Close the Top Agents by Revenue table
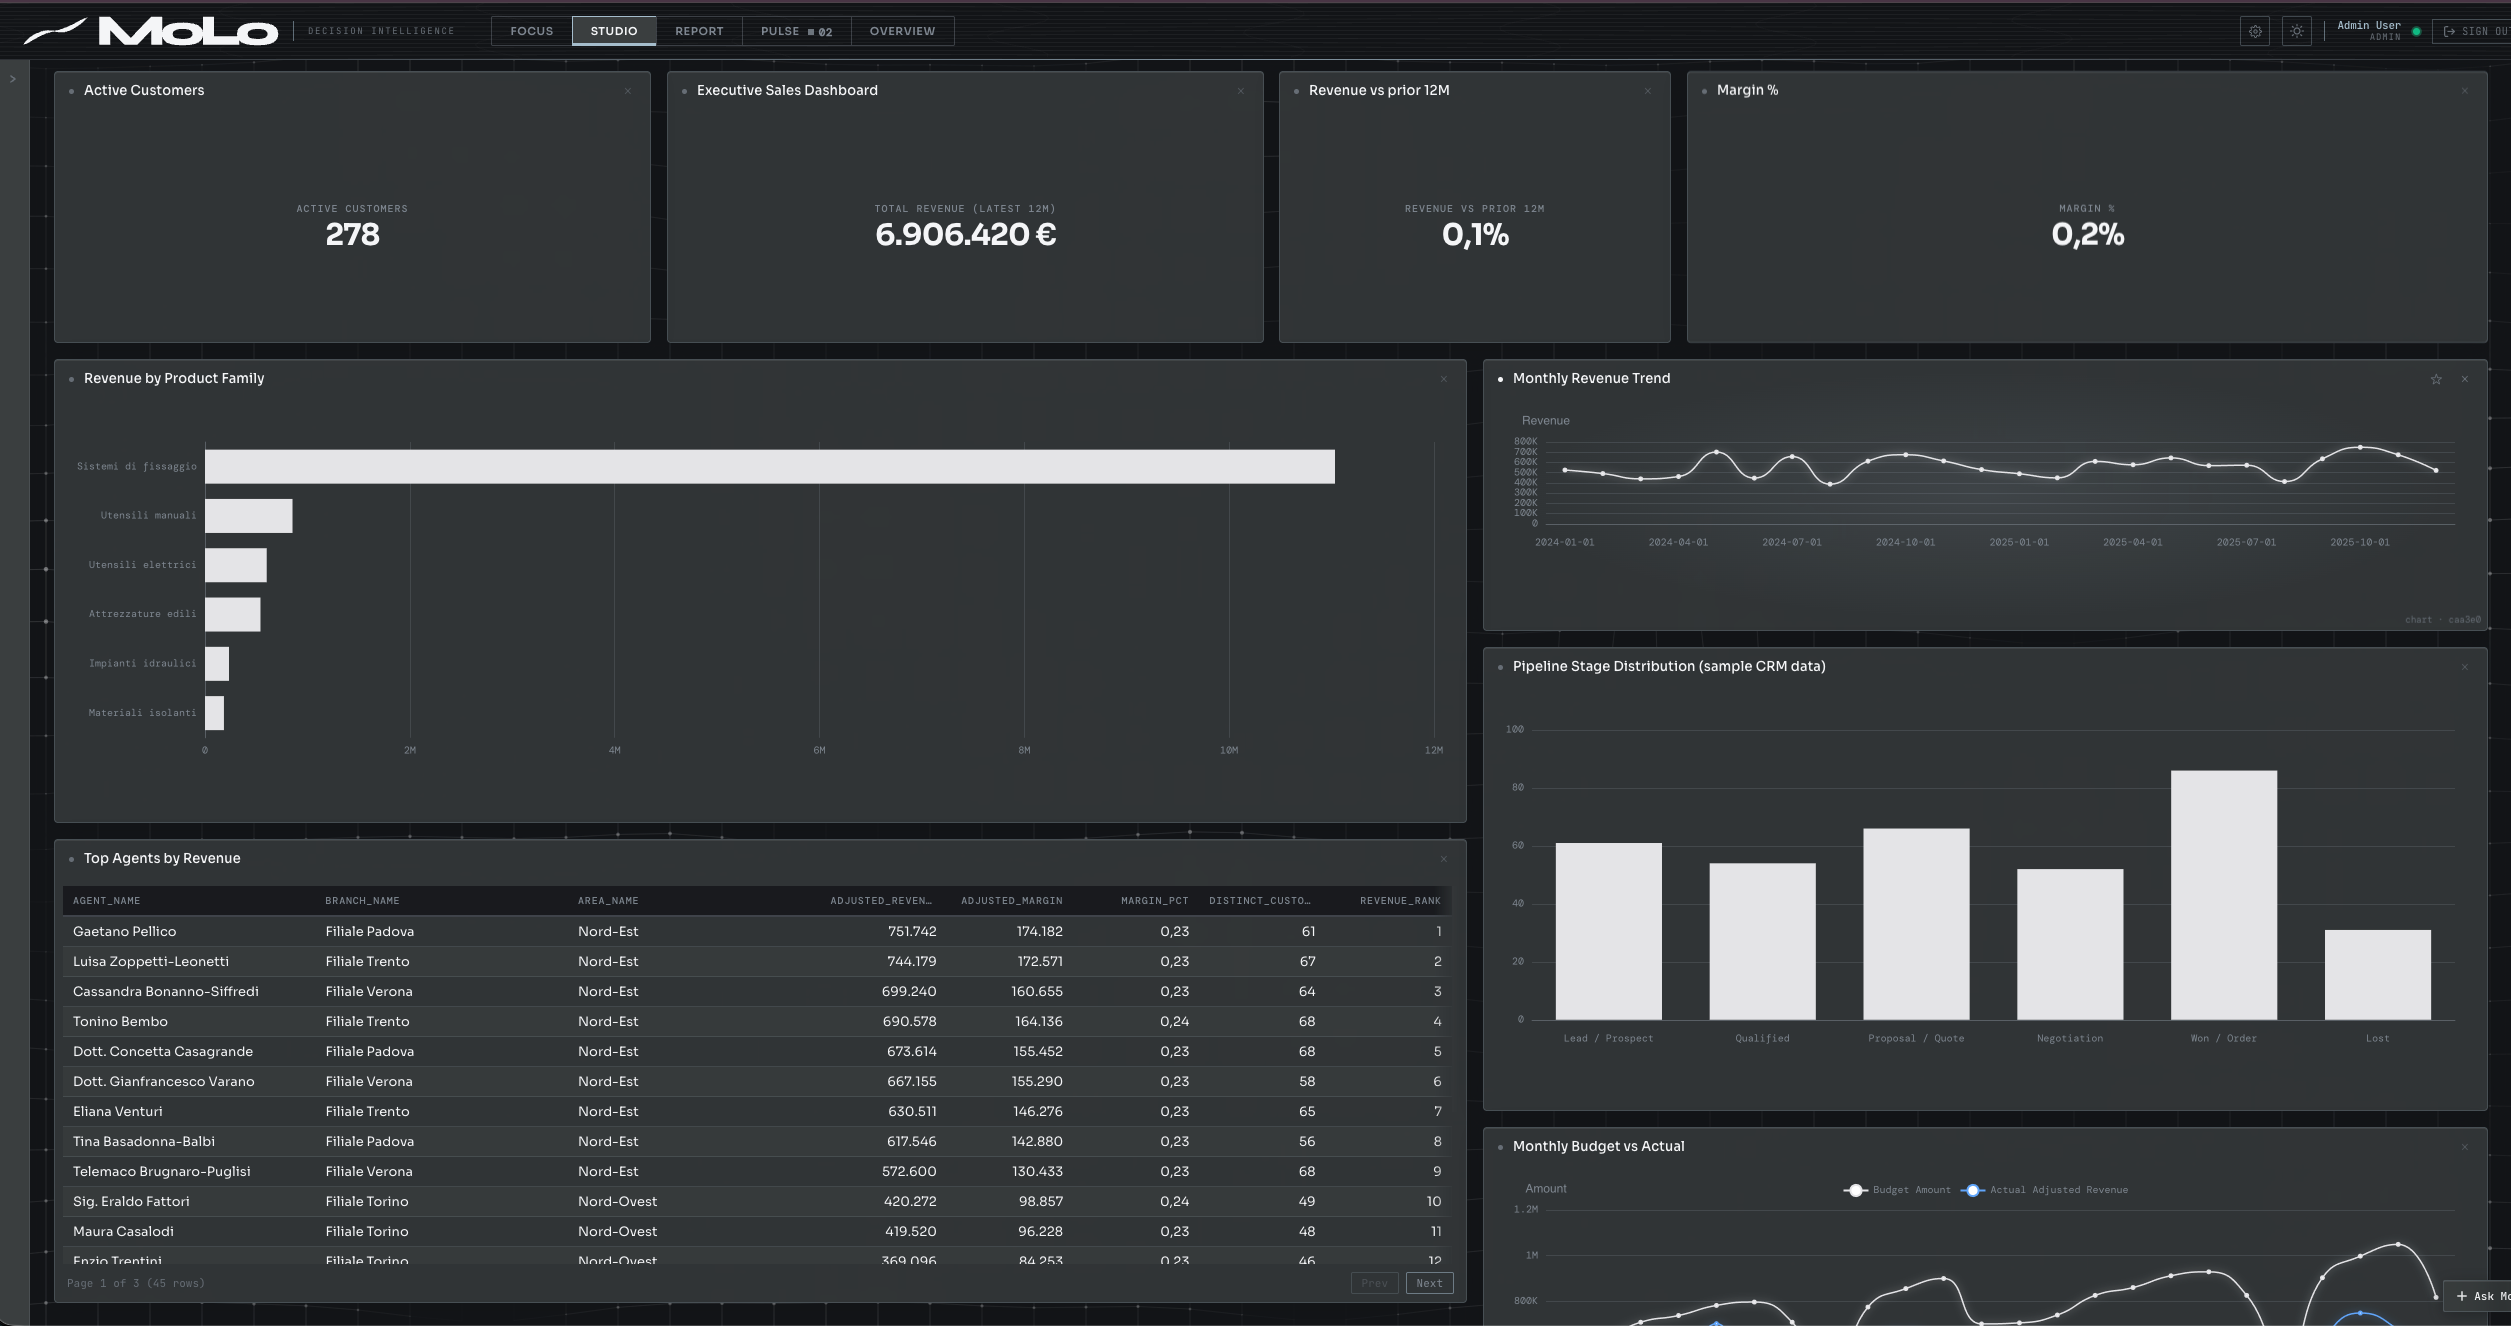 pos(1444,859)
